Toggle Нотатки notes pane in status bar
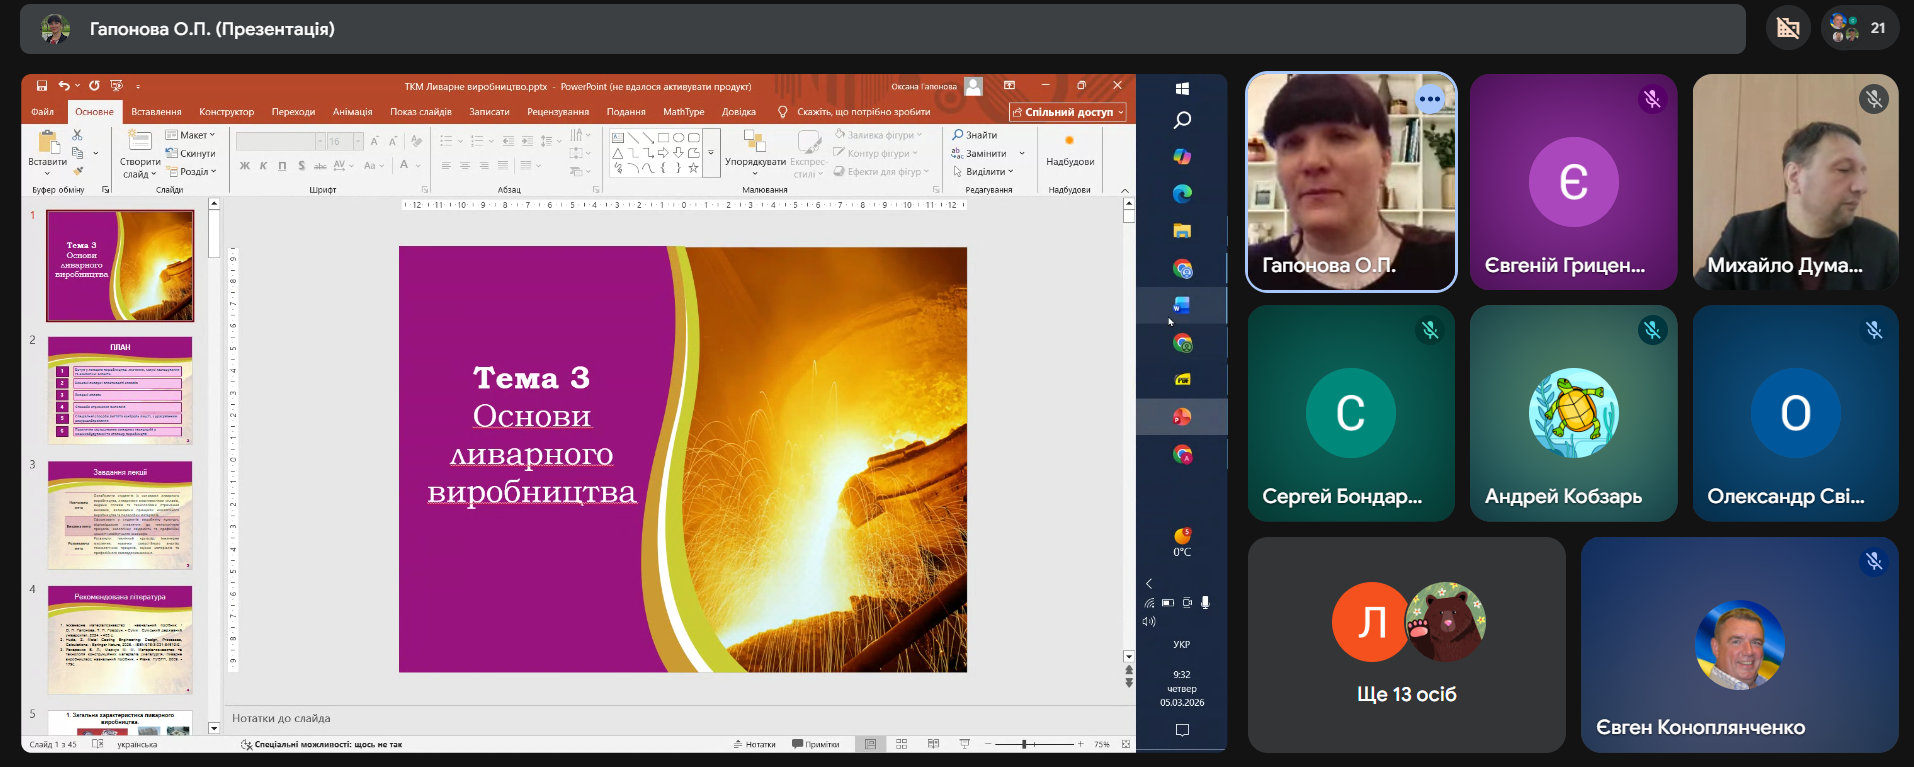 [x=755, y=744]
